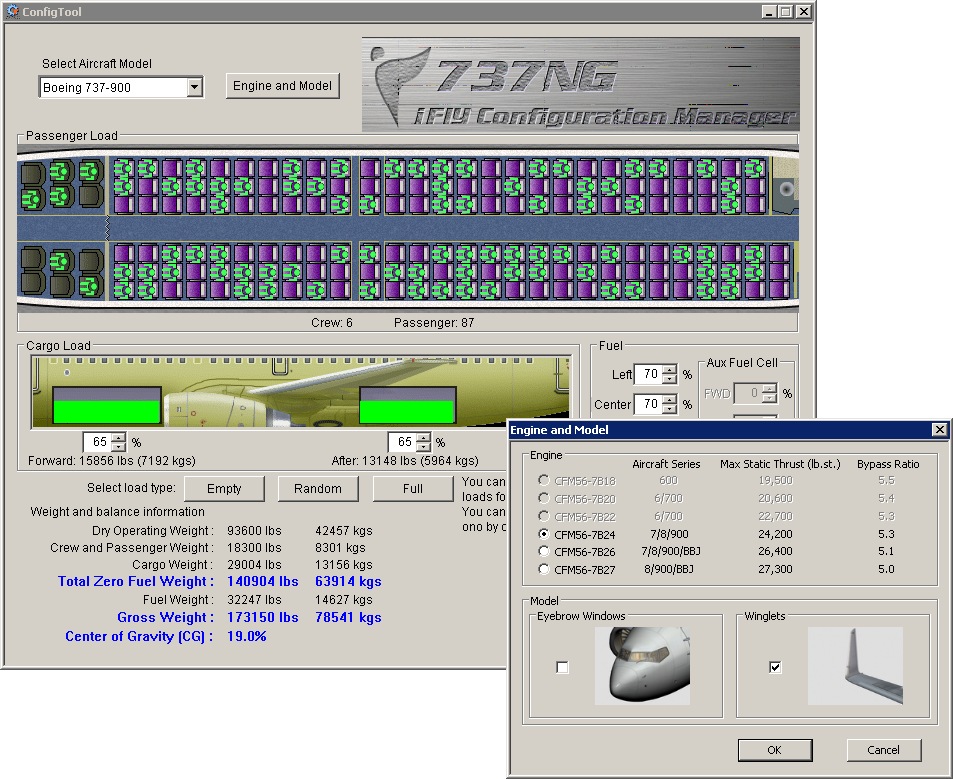Open the Select Aircraft Model dropdown
Screen dimensions: 953x779
click(194, 87)
